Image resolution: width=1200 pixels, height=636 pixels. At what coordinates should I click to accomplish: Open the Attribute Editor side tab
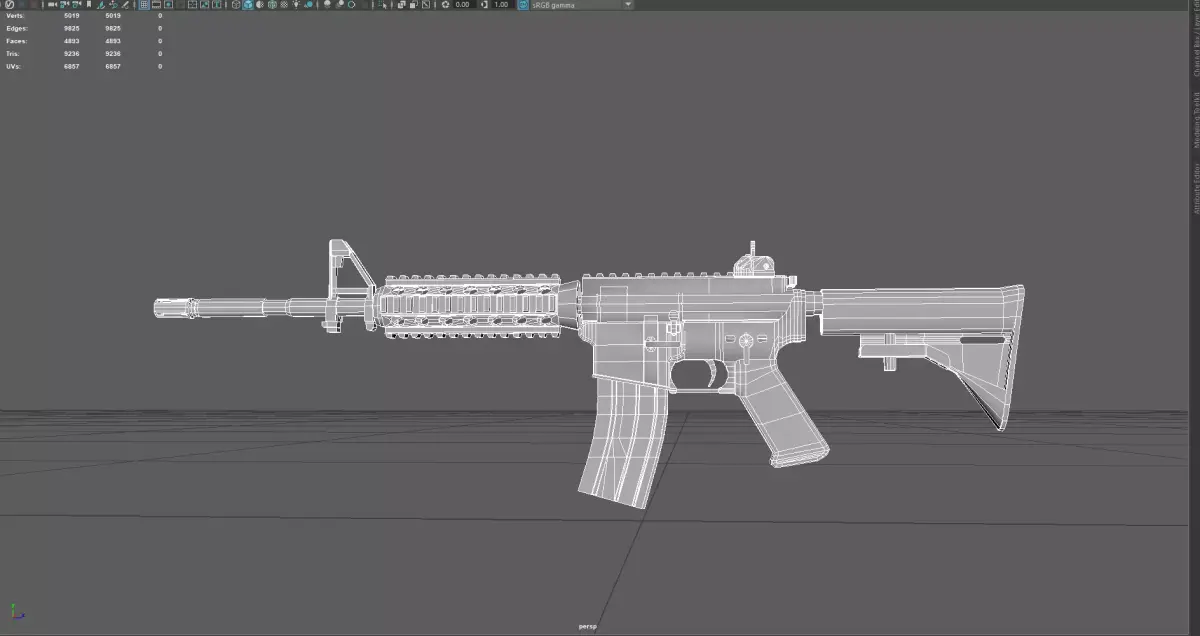pyautogui.click(x=1195, y=190)
